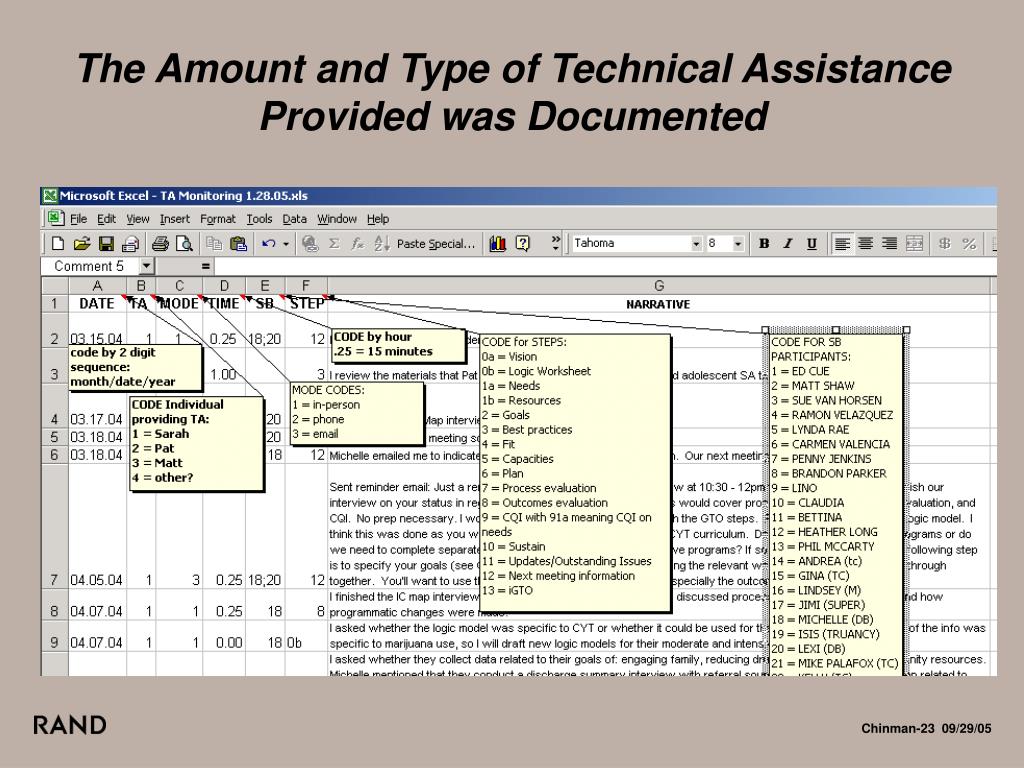Click the 'MODE CODES' comment box
This screenshot has height=768, width=1024.
[x=357, y=413]
